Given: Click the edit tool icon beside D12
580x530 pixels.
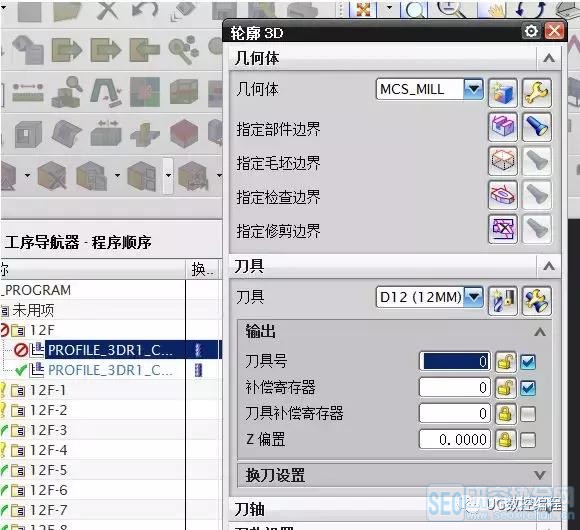Looking at the screenshot, I should tap(537, 300).
